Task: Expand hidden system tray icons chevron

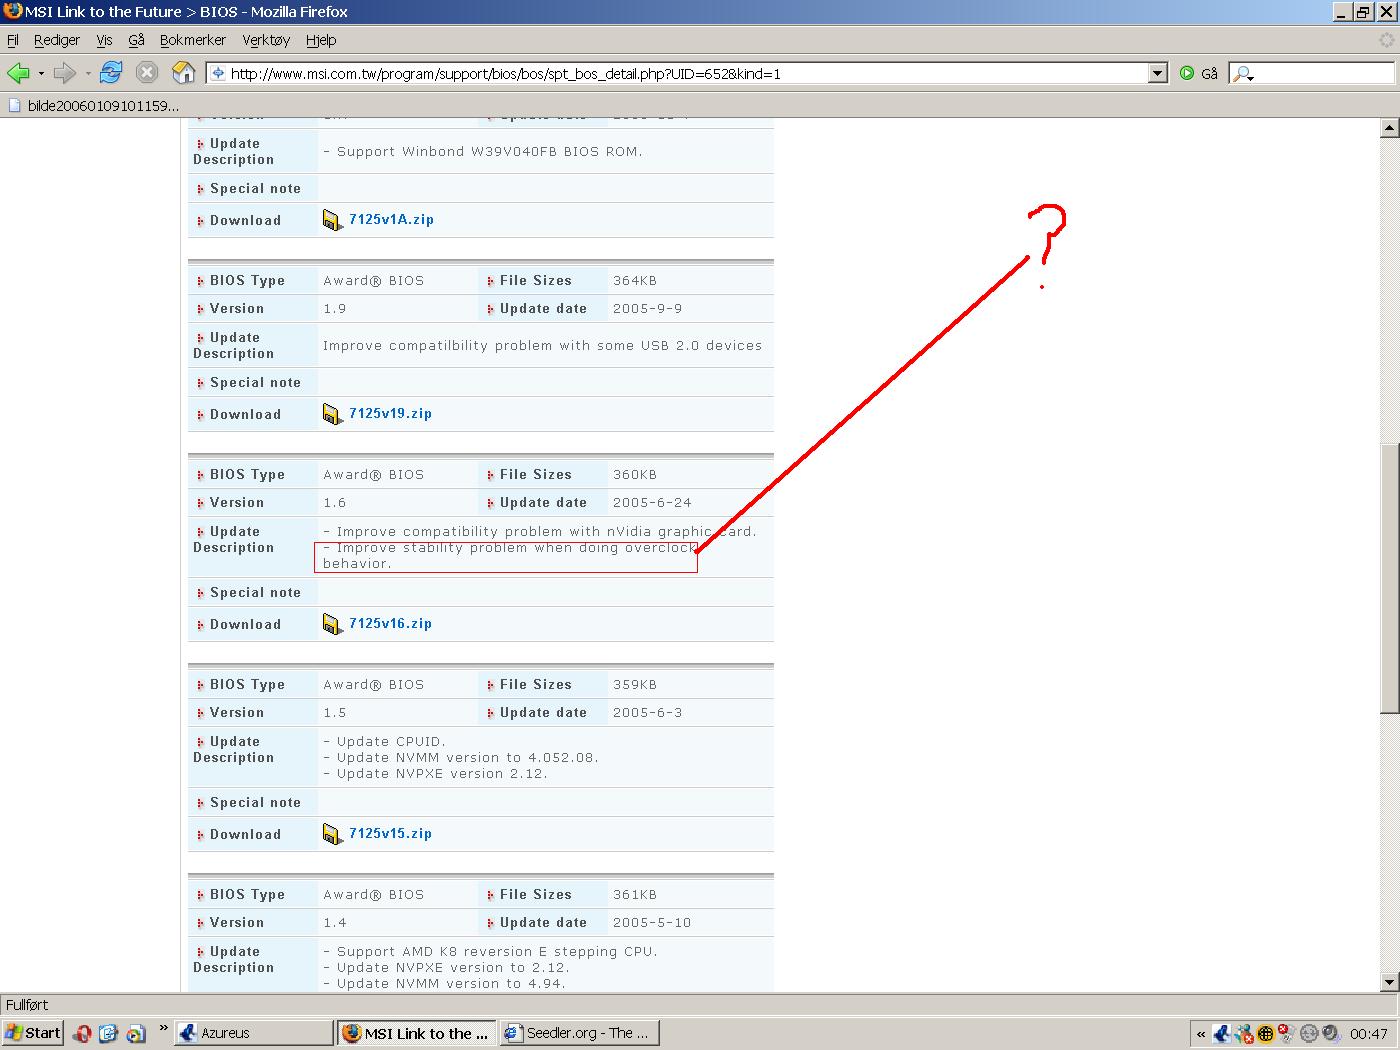Action: click(x=1200, y=1034)
